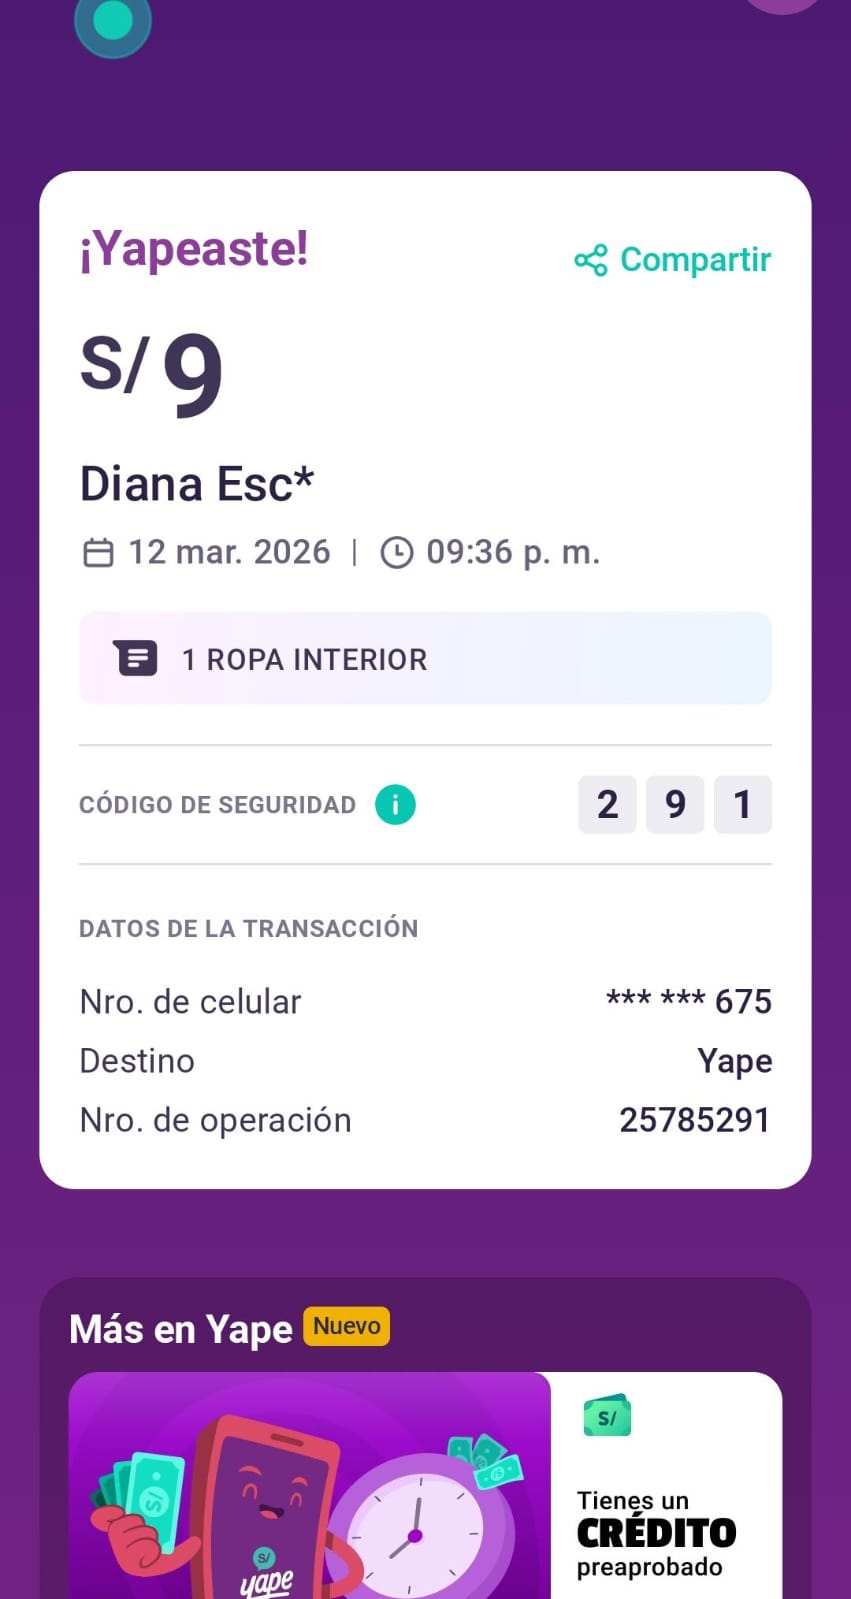
Task: Tap the green S/ cash icon
Action: click(x=607, y=1416)
